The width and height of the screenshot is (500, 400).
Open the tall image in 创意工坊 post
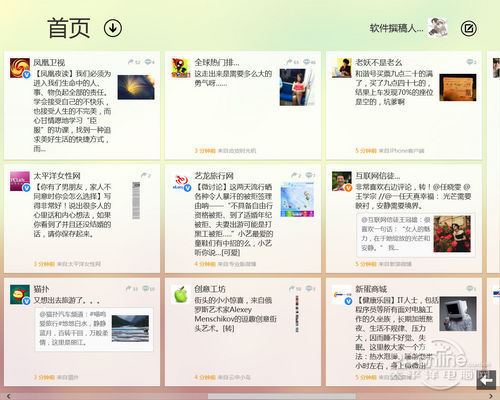297,314
